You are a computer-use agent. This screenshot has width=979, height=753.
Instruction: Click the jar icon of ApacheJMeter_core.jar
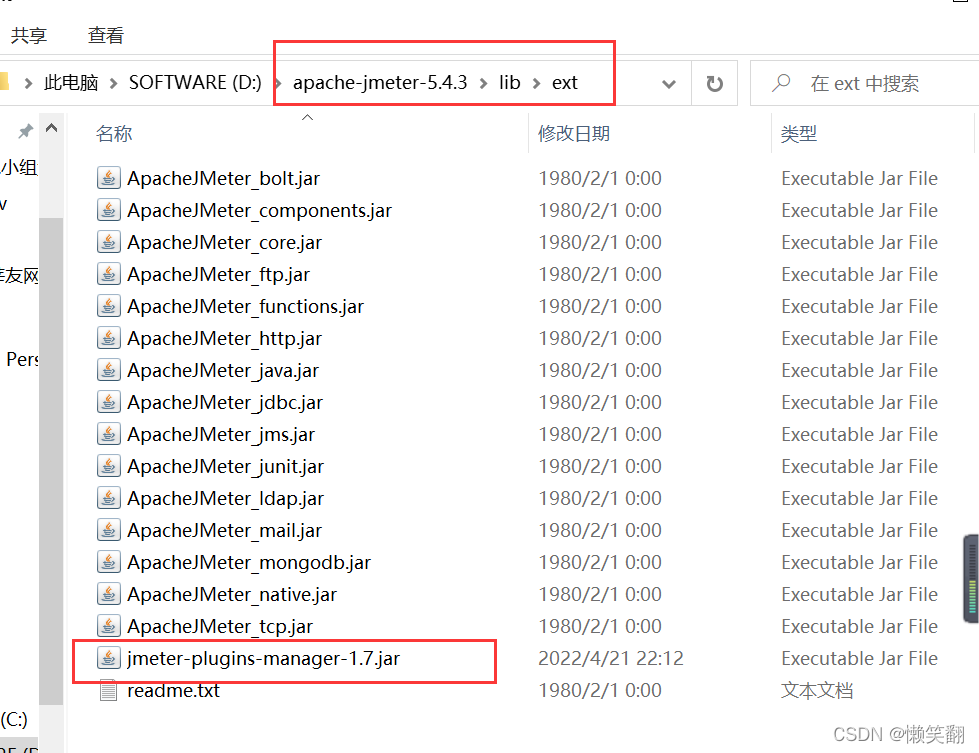point(109,242)
